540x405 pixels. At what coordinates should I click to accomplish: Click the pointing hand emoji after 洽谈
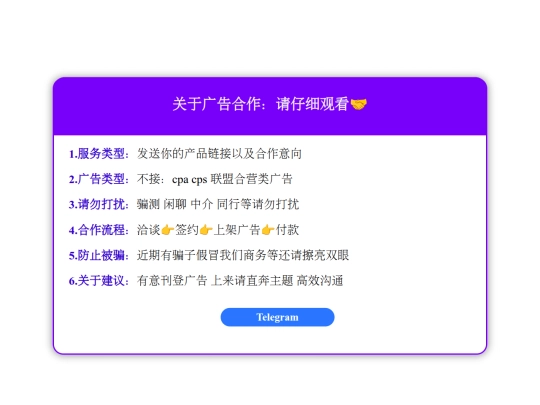(x=167, y=229)
